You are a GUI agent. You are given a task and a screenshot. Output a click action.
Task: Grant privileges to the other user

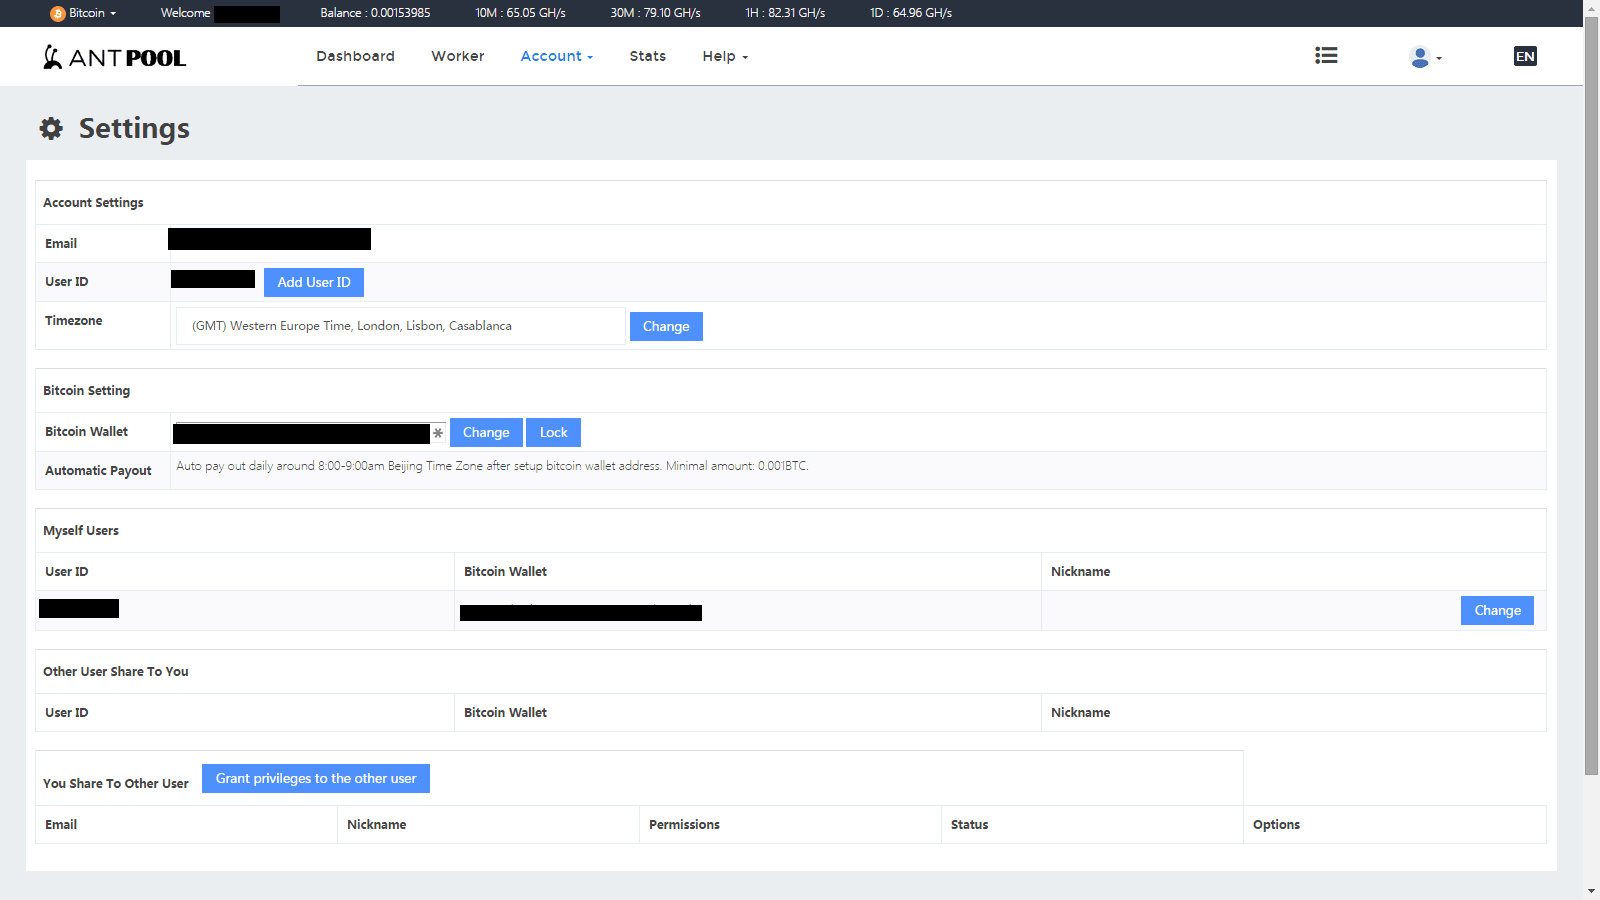click(x=316, y=778)
